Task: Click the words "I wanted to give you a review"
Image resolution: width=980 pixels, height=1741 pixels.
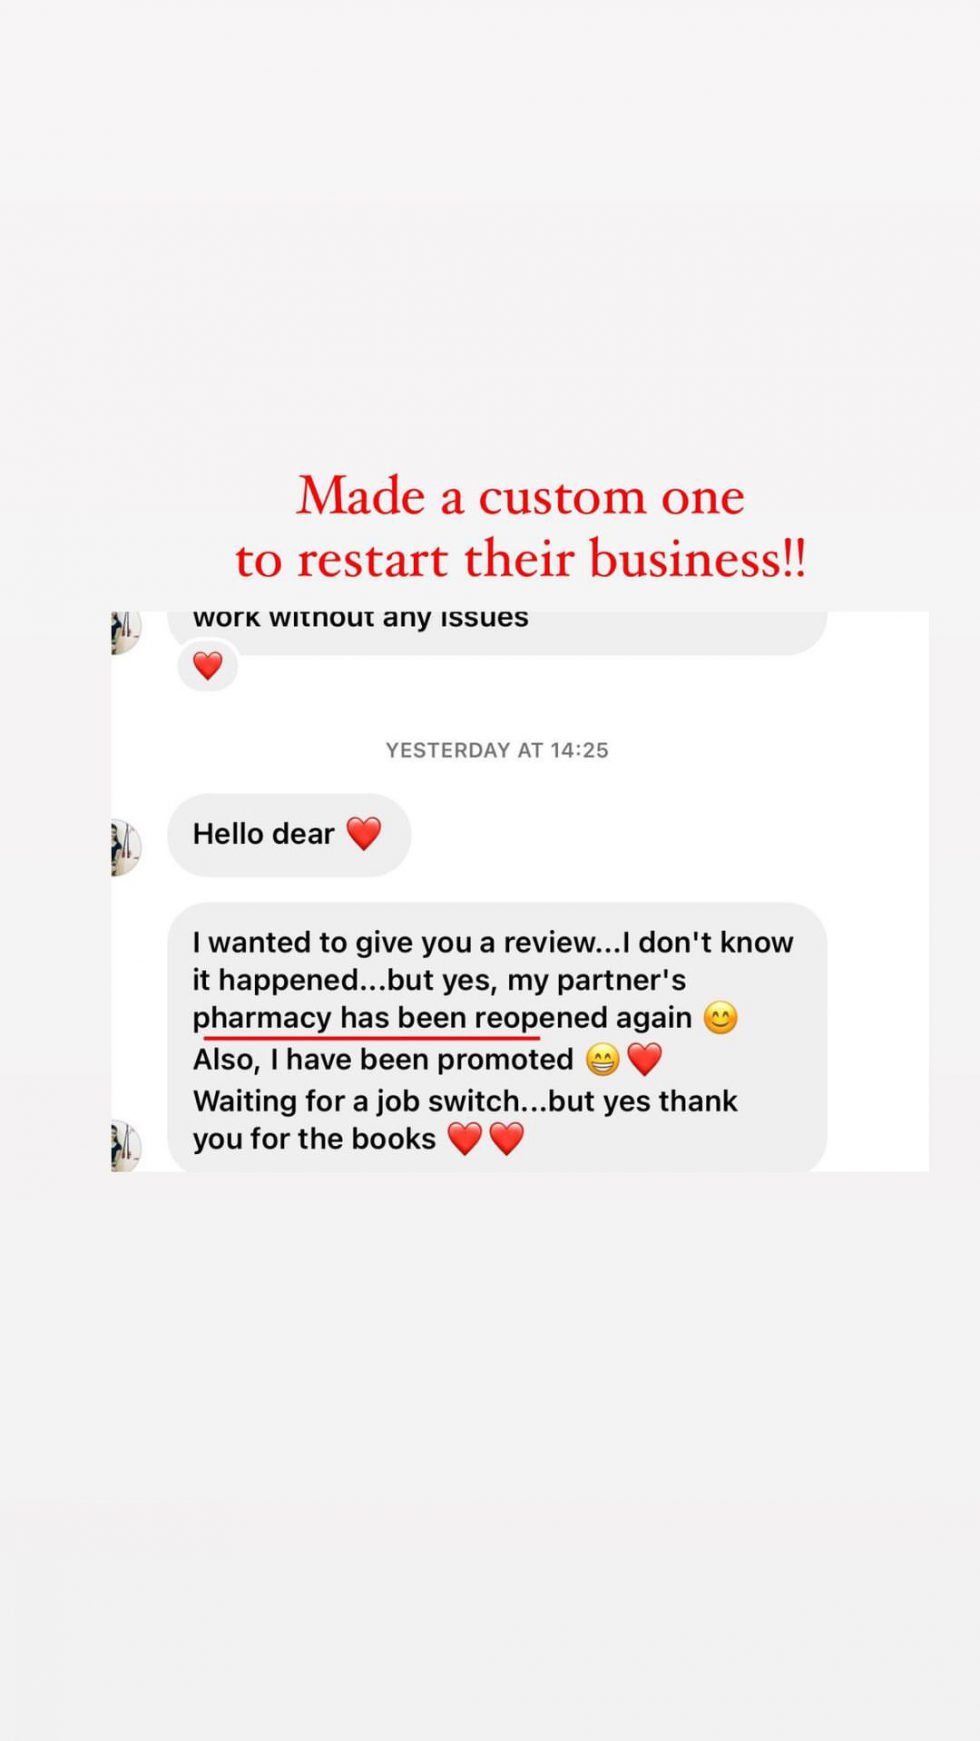Action: [393, 943]
